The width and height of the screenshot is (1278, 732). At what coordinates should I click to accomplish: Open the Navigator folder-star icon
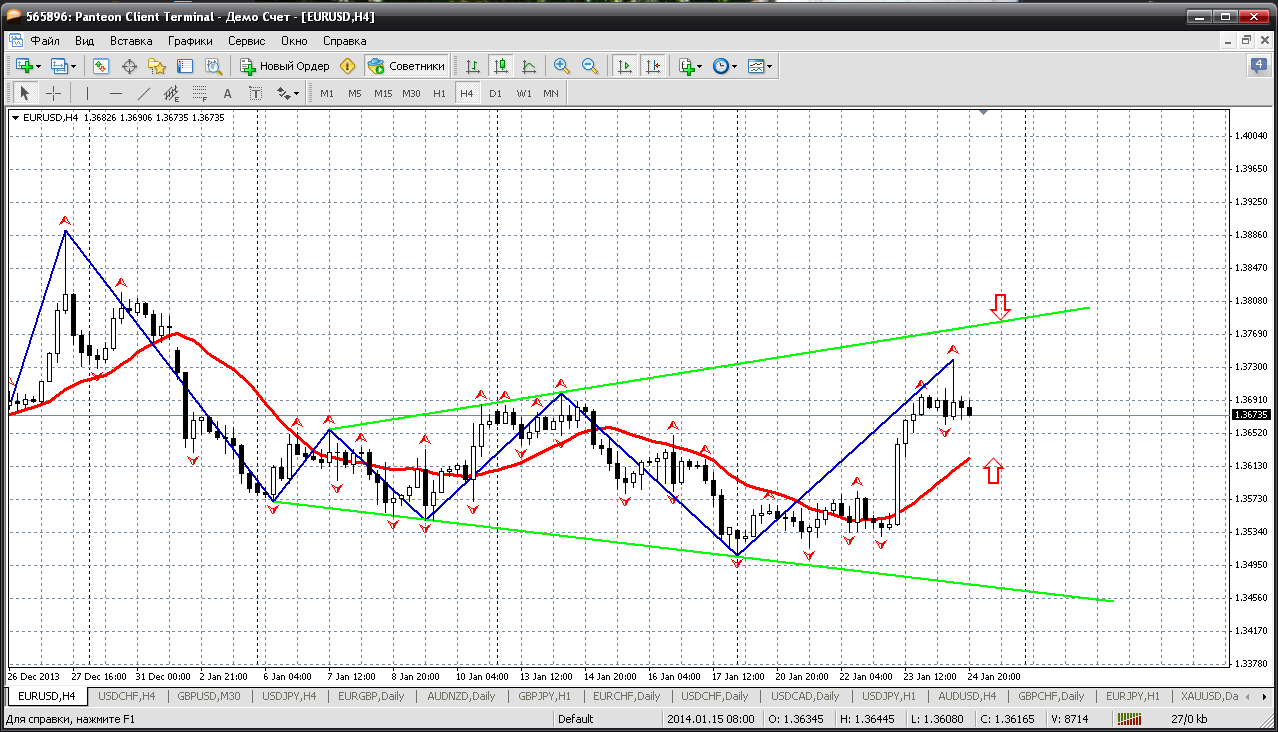pyautogui.click(x=157, y=66)
